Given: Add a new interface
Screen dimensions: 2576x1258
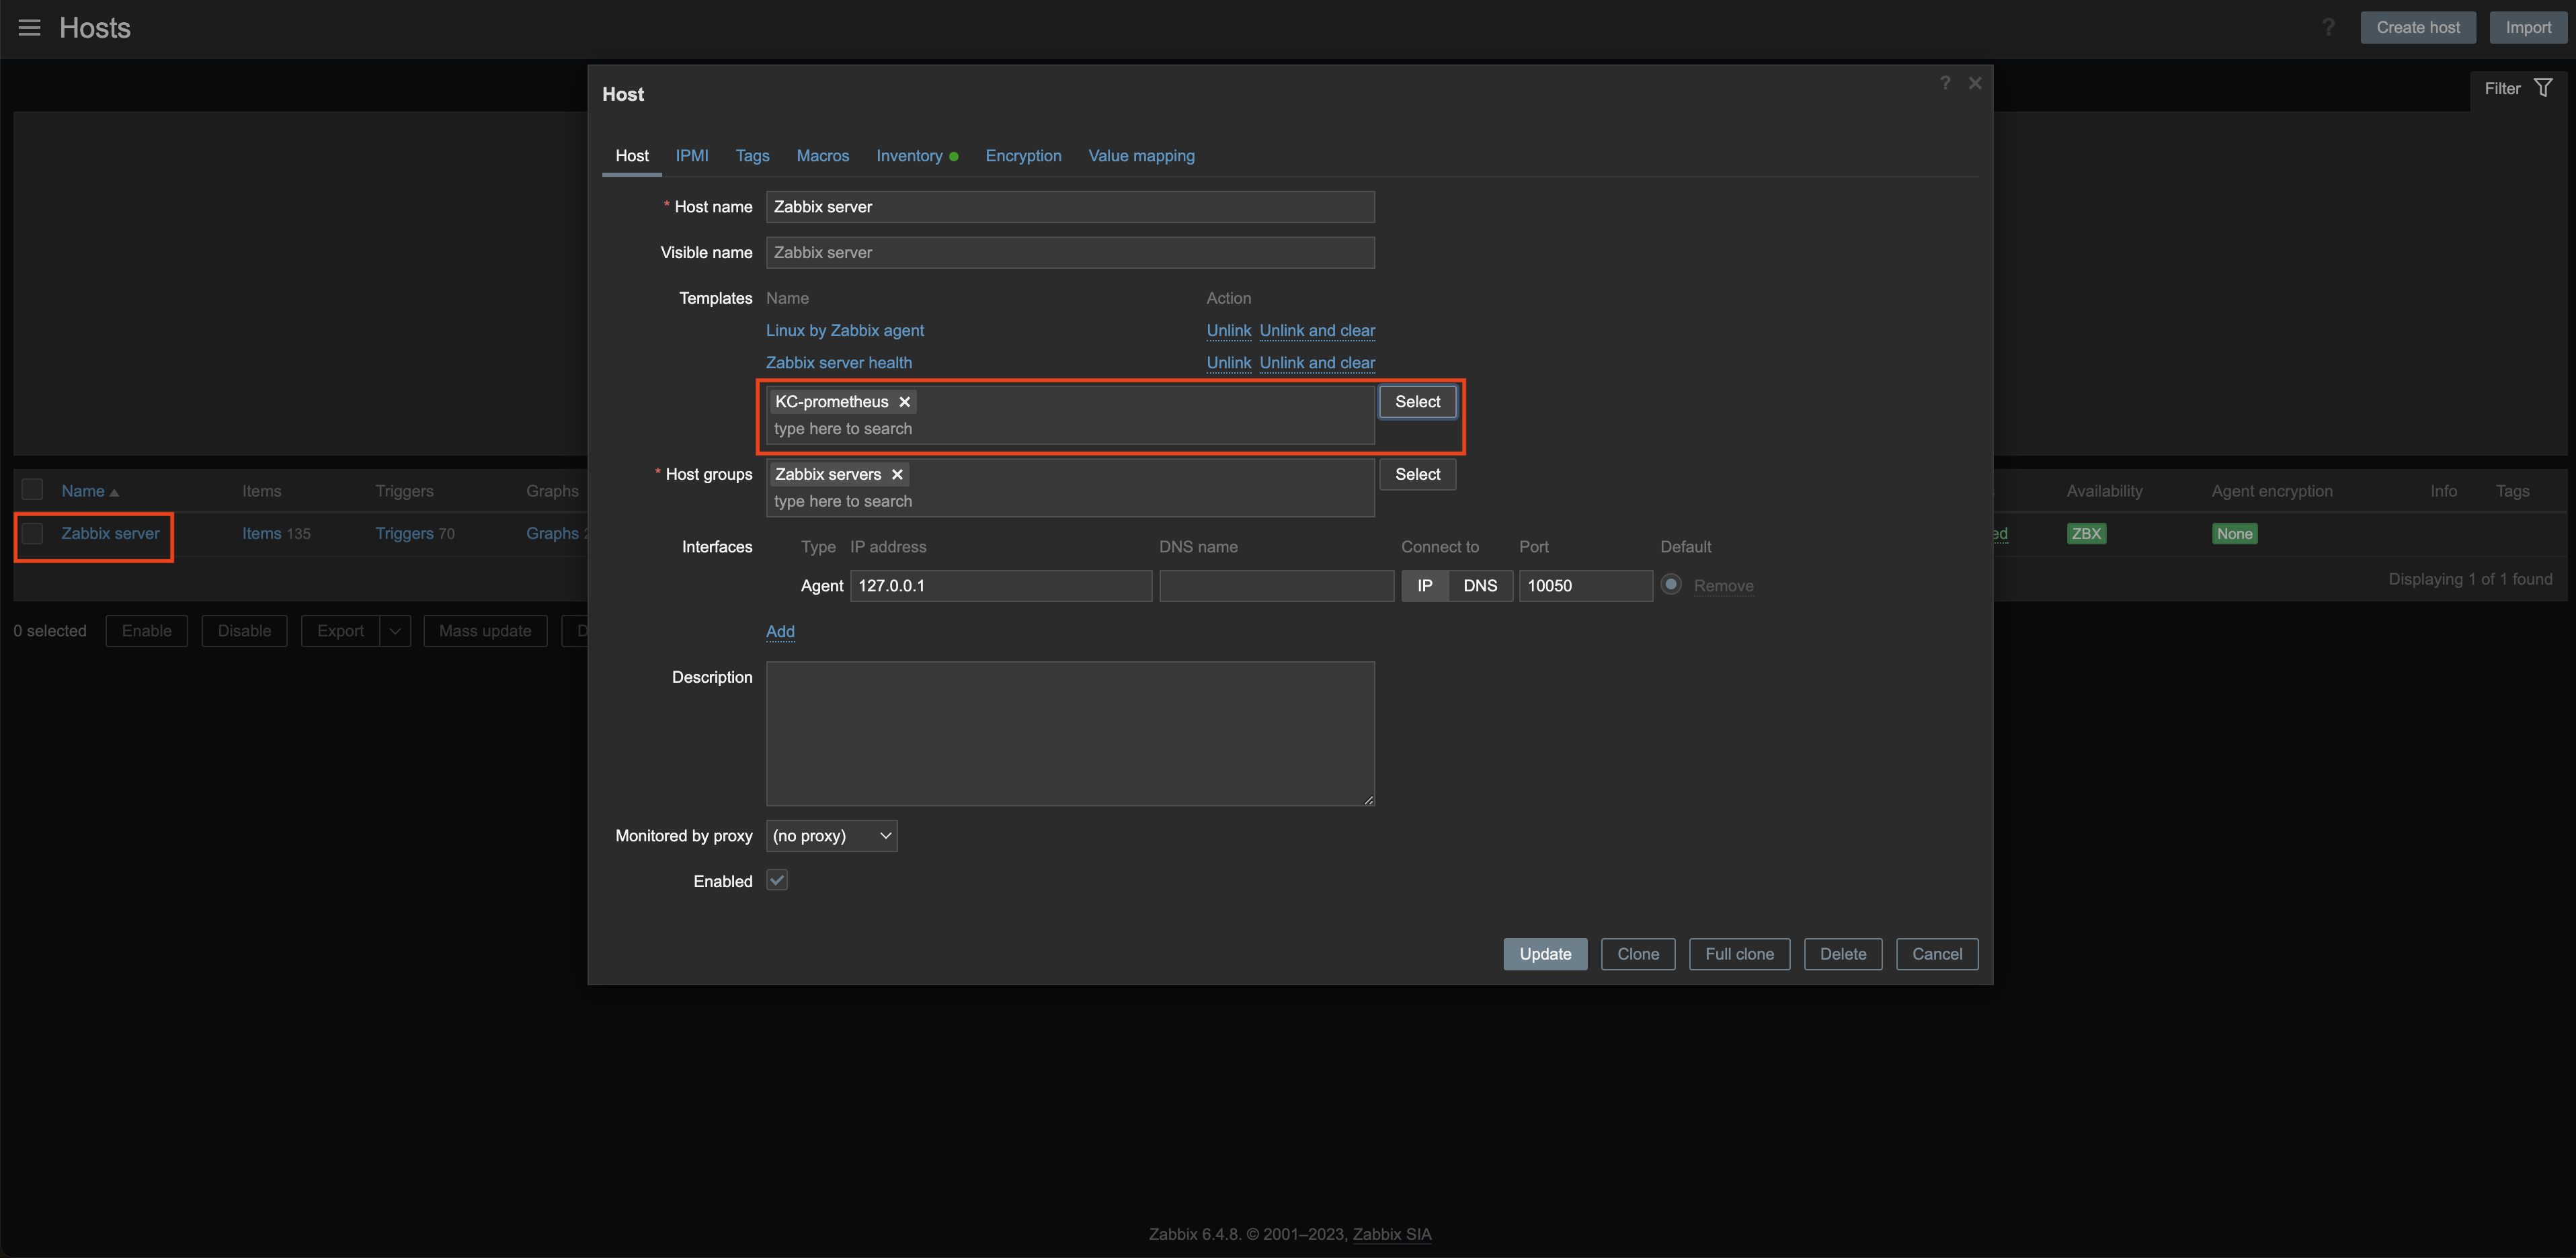Looking at the screenshot, I should tap(780, 632).
